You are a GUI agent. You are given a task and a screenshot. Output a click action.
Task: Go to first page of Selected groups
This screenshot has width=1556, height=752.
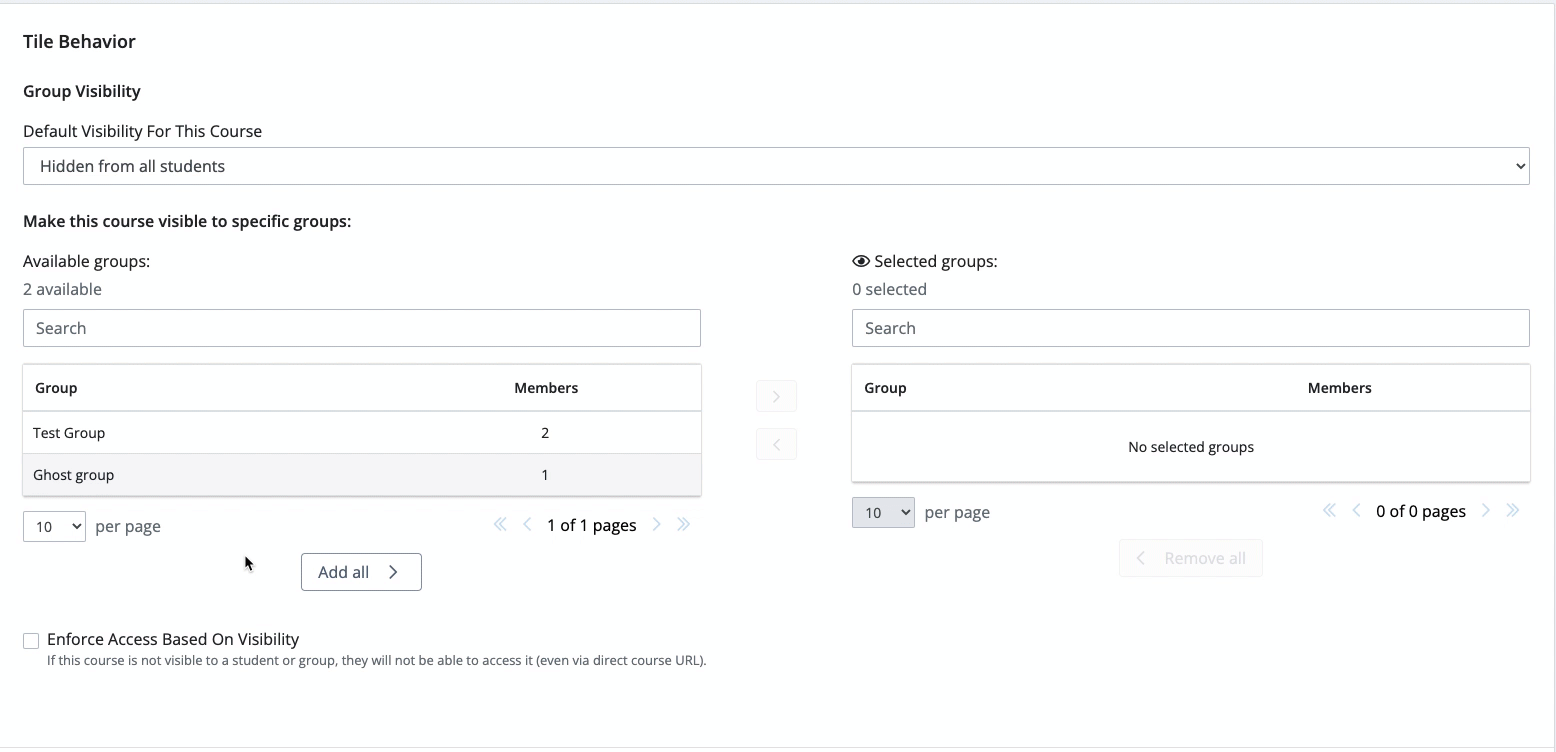point(1329,511)
